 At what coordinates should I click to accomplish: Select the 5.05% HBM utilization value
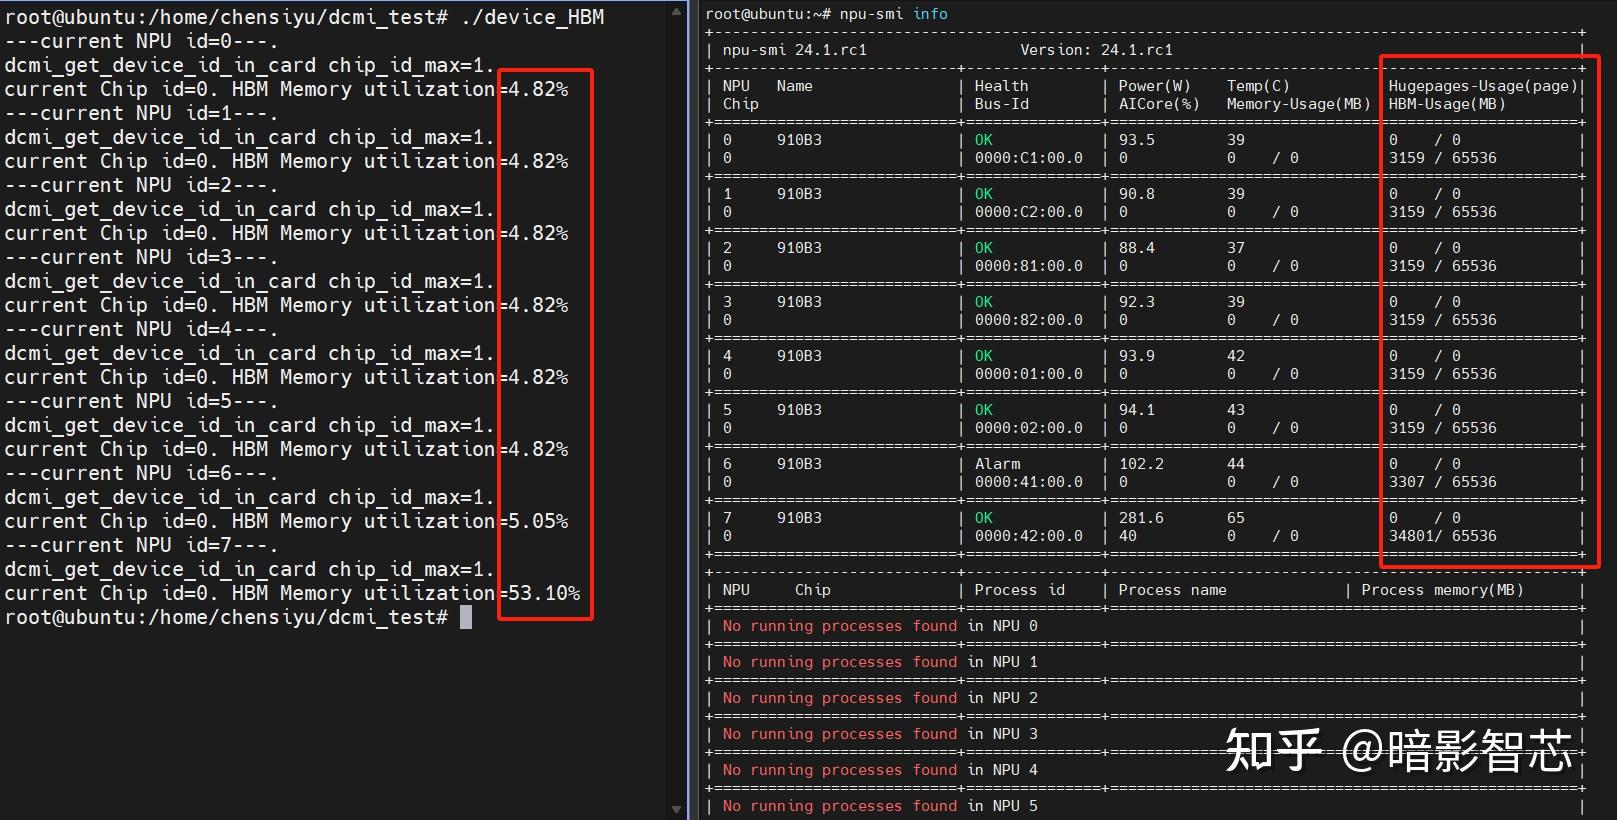538,521
